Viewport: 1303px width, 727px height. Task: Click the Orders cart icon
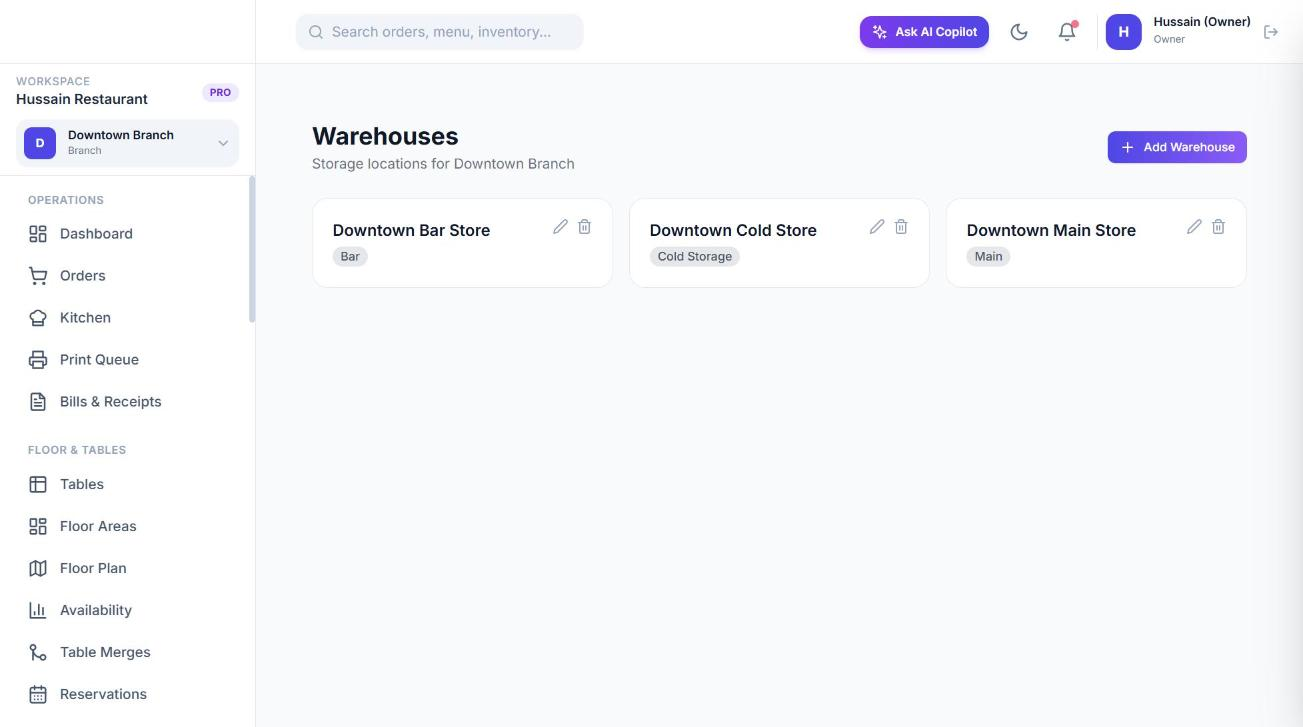click(x=38, y=276)
